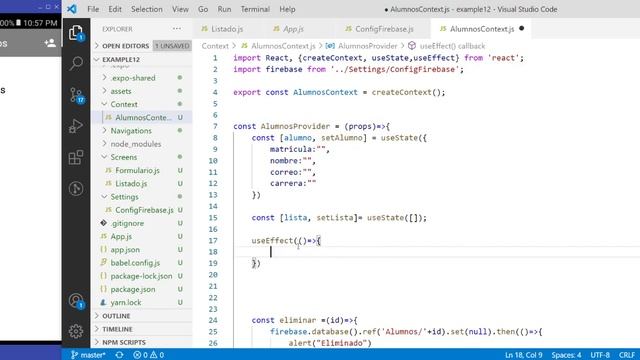Click unsaved dot on AlumnosContext.js tab
The height and width of the screenshot is (360, 640).
pyautogui.click(x=522, y=29)
